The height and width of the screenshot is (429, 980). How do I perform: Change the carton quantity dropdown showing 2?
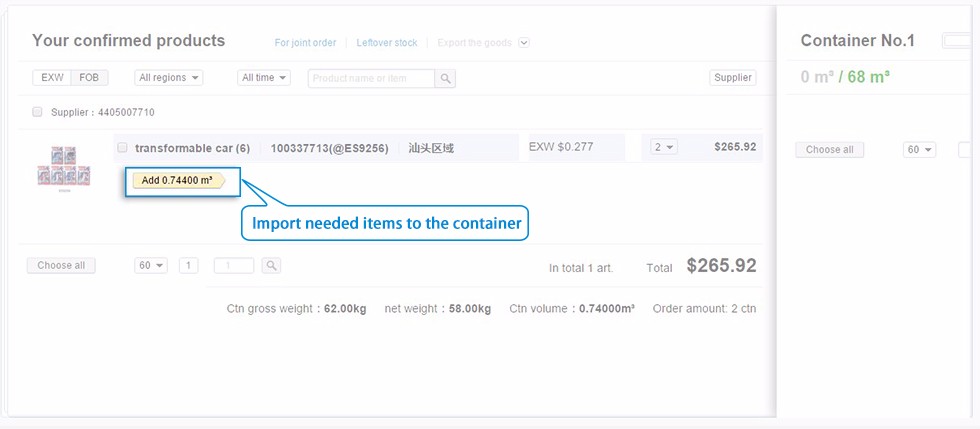click(x=664, y=147)
